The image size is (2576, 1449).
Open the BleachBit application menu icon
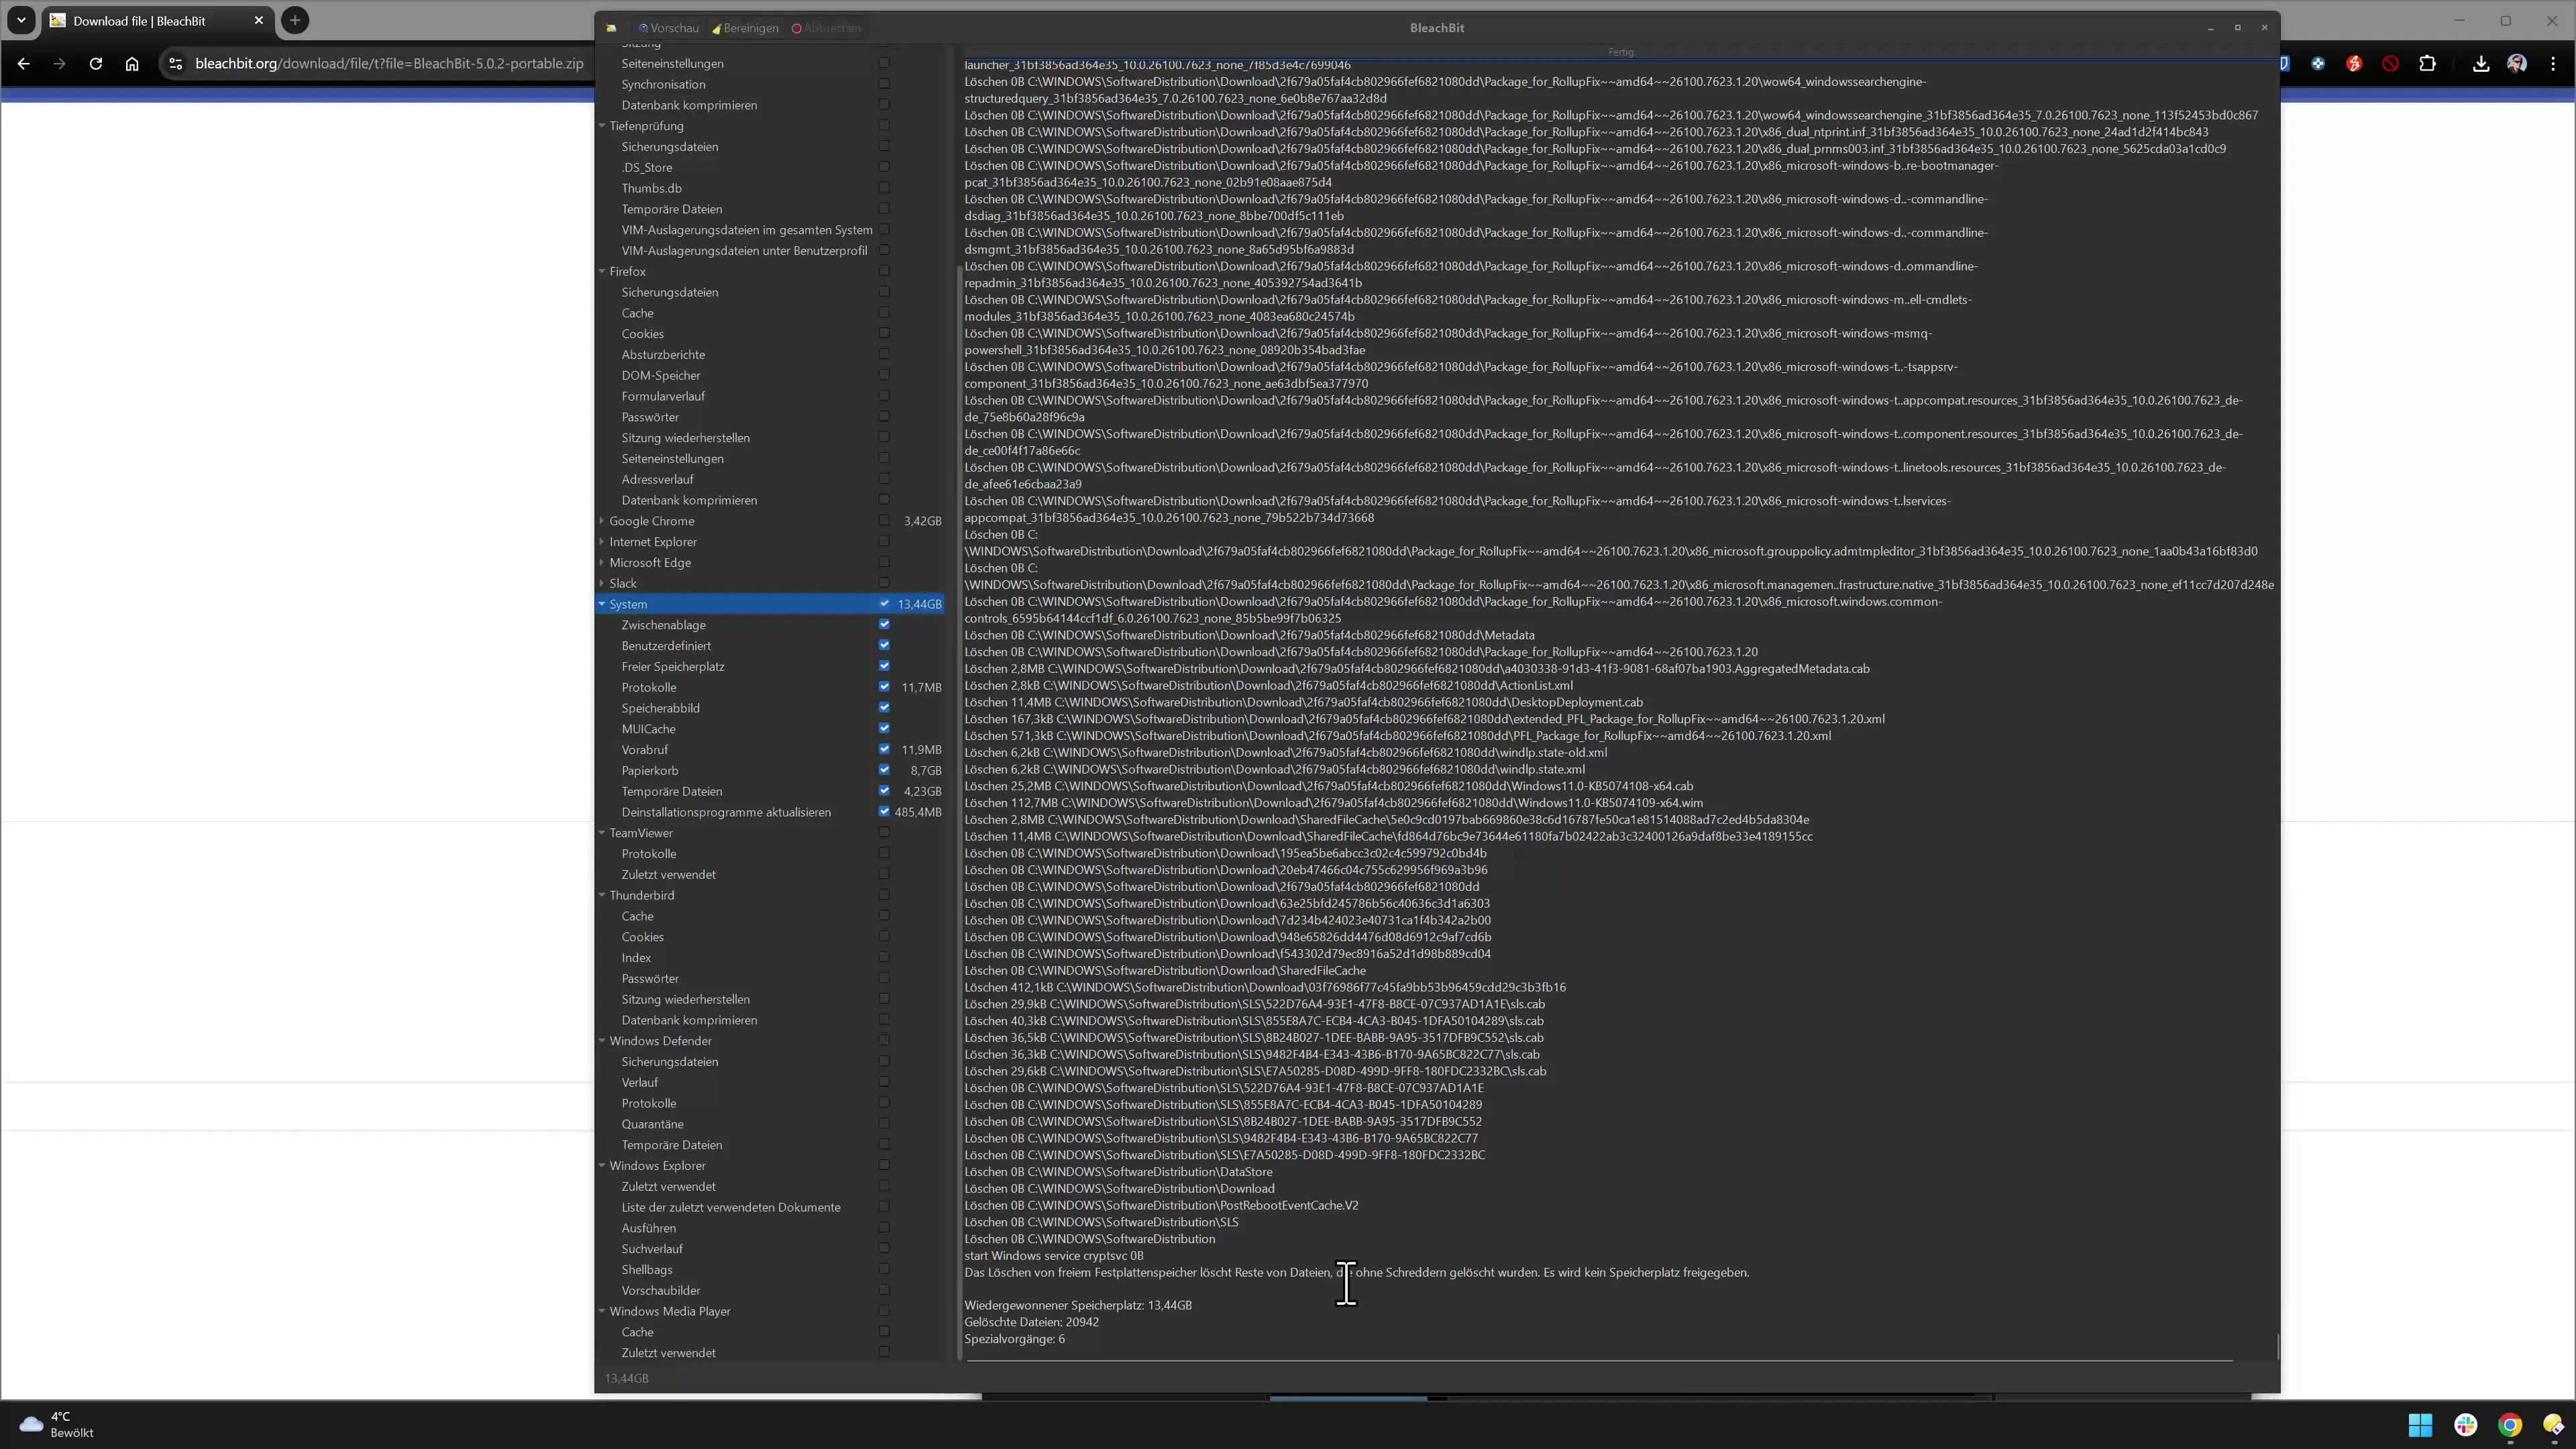point(611,28)
